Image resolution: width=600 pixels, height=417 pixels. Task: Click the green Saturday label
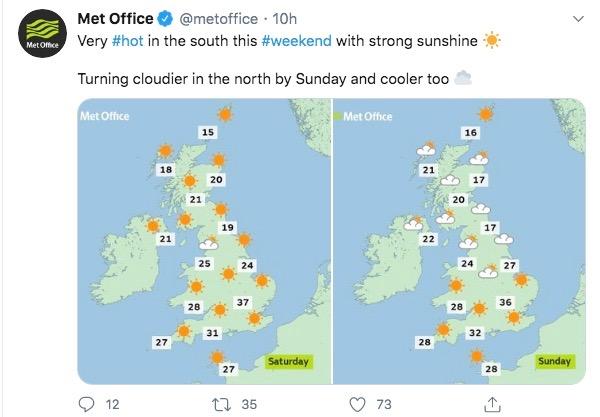289,362
